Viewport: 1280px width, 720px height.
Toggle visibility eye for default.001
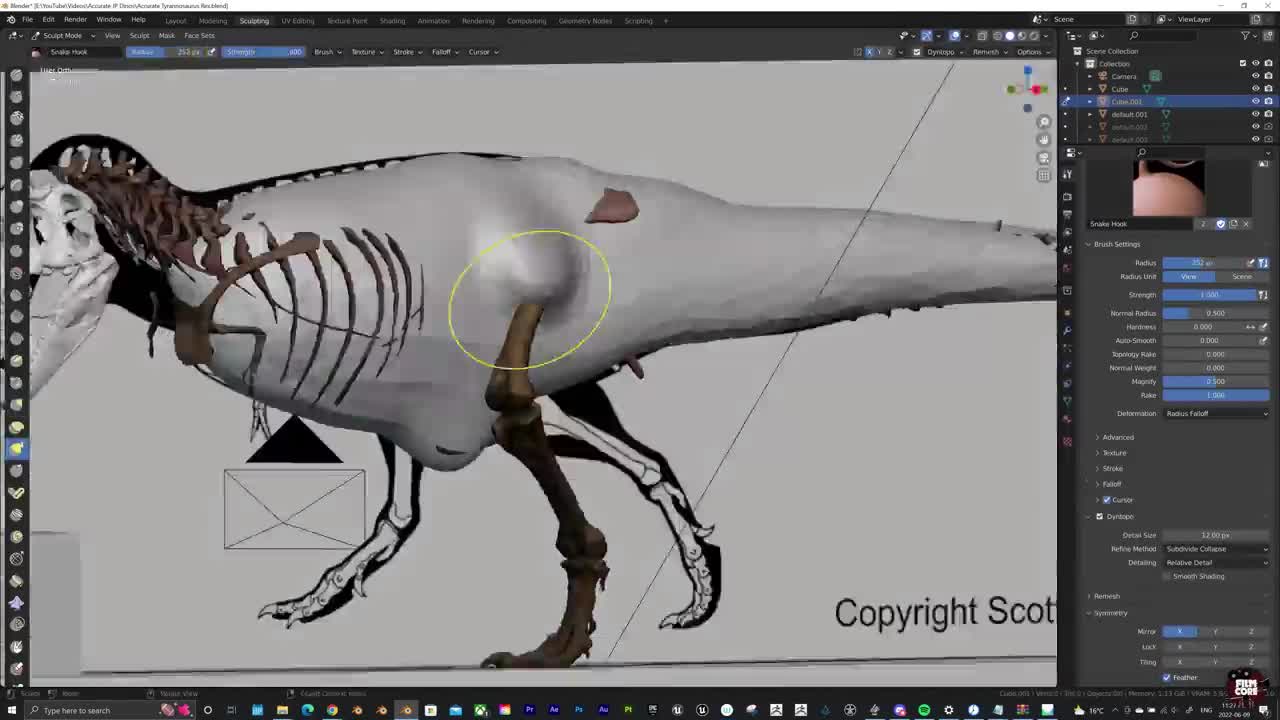pyautogui.click(x=1256, y=114)
